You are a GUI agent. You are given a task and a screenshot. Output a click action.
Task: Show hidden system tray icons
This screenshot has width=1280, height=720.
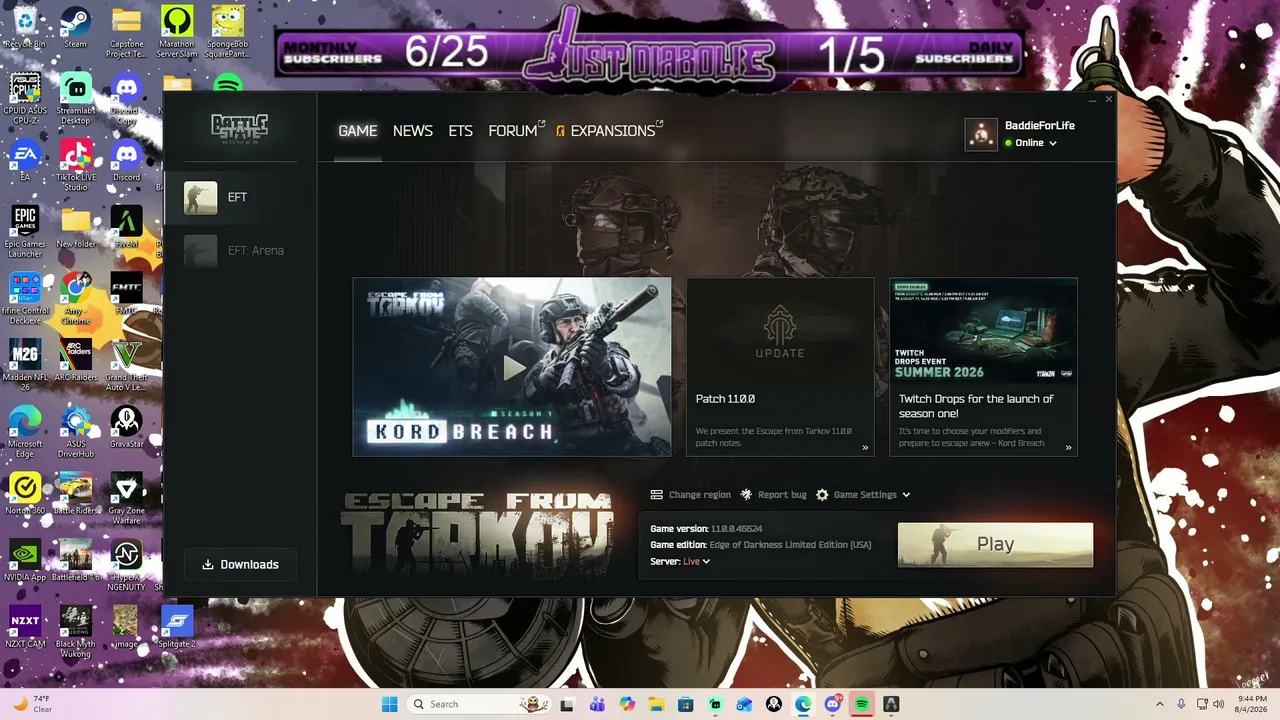1160,704
